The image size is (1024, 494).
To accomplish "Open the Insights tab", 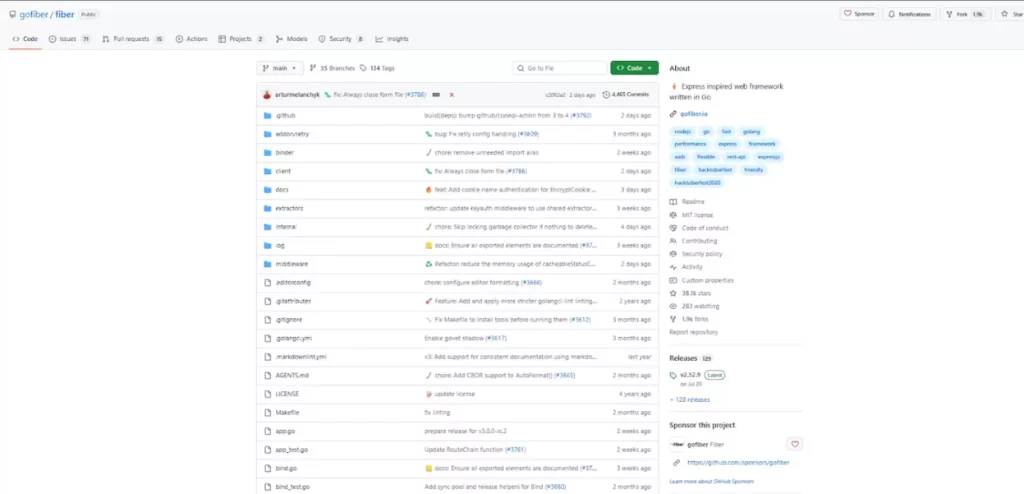I will 392,39.
